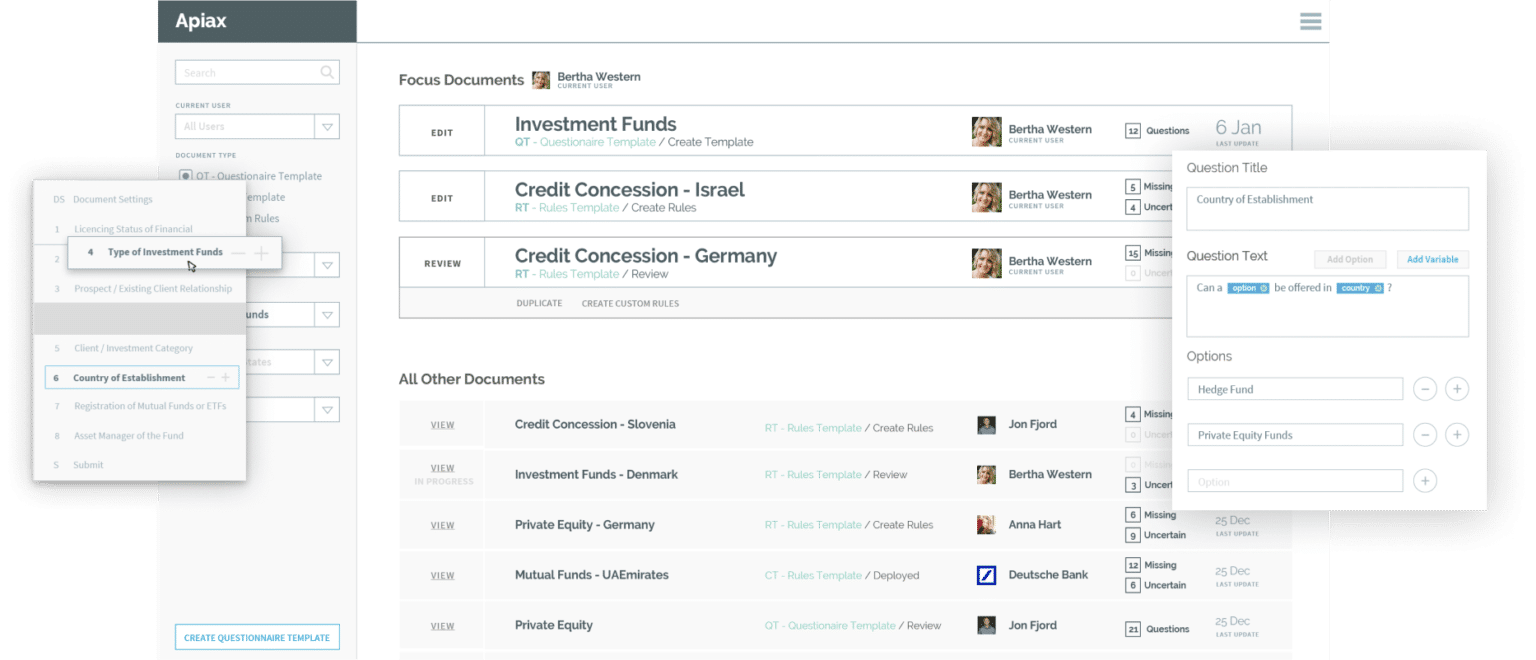1536x660 pixels.
Task: Remove the country variable tag
Action: coord(1377,288)
